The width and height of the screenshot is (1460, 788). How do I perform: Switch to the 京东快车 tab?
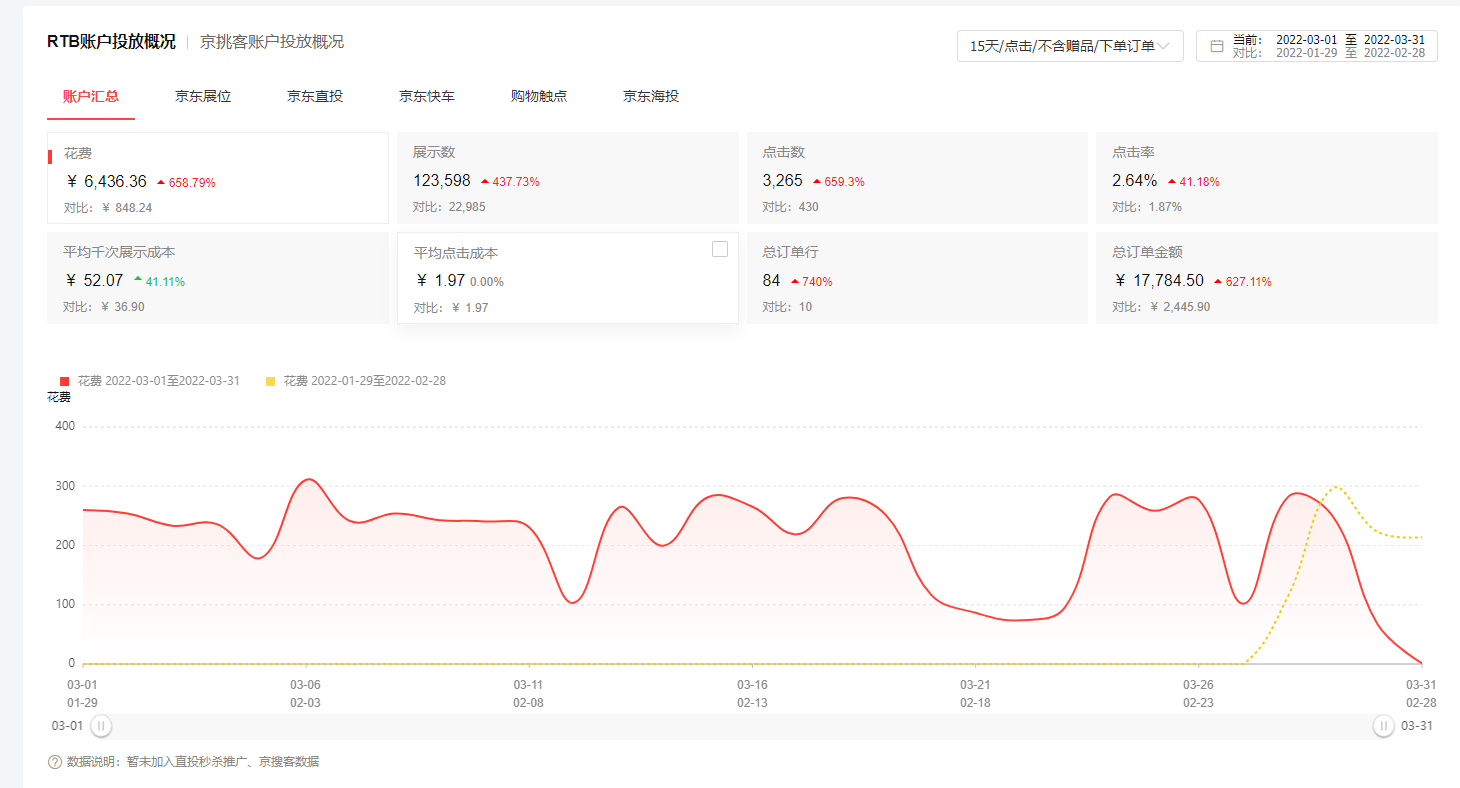[427, 96]
